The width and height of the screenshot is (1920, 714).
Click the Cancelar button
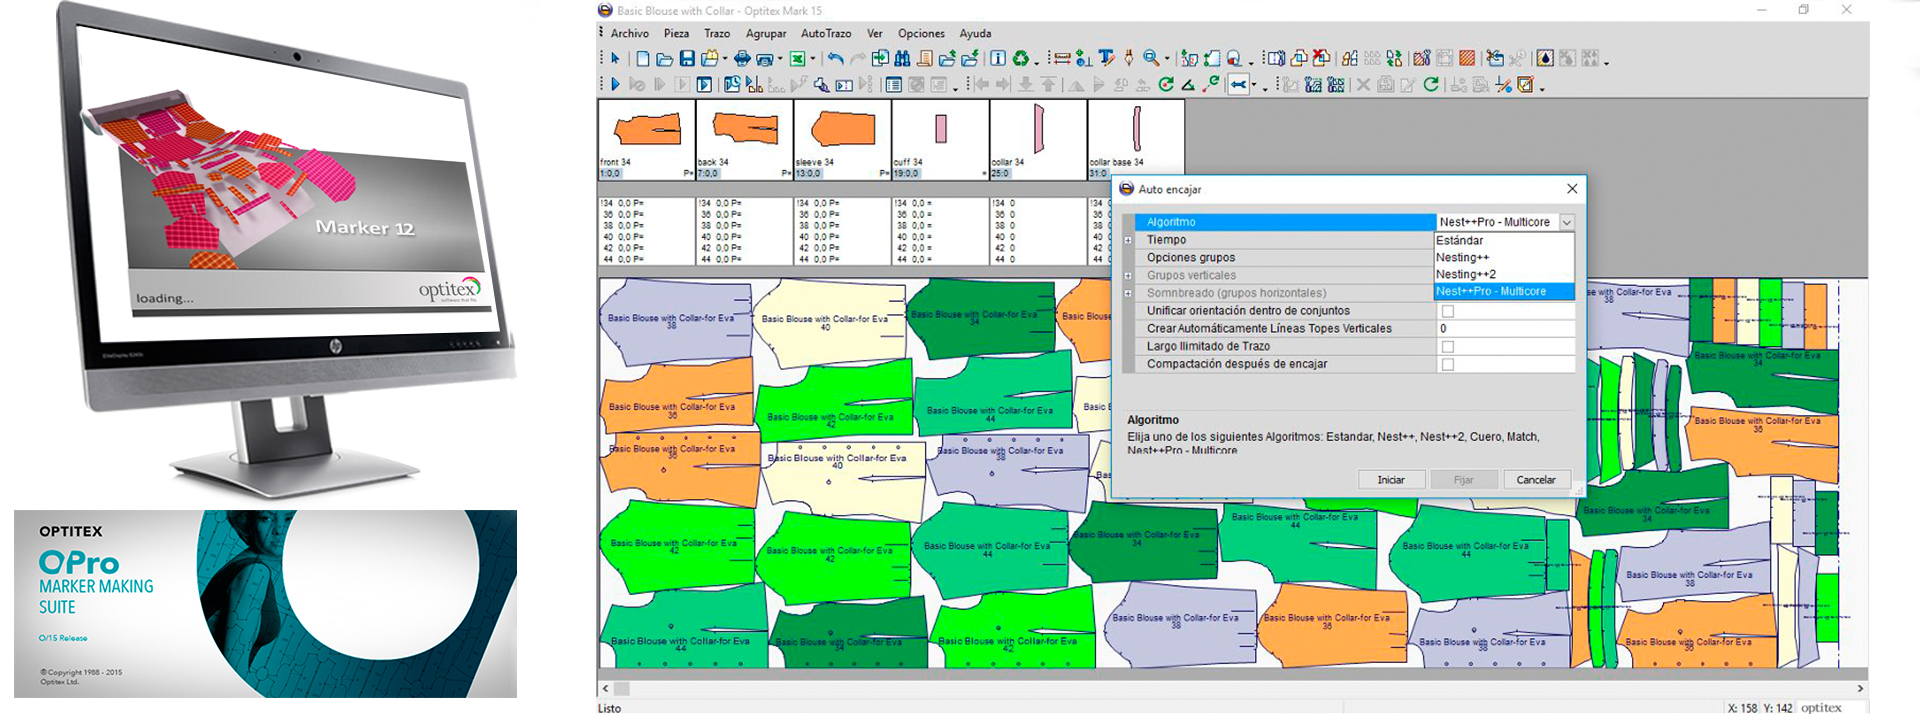(1536, 480)
